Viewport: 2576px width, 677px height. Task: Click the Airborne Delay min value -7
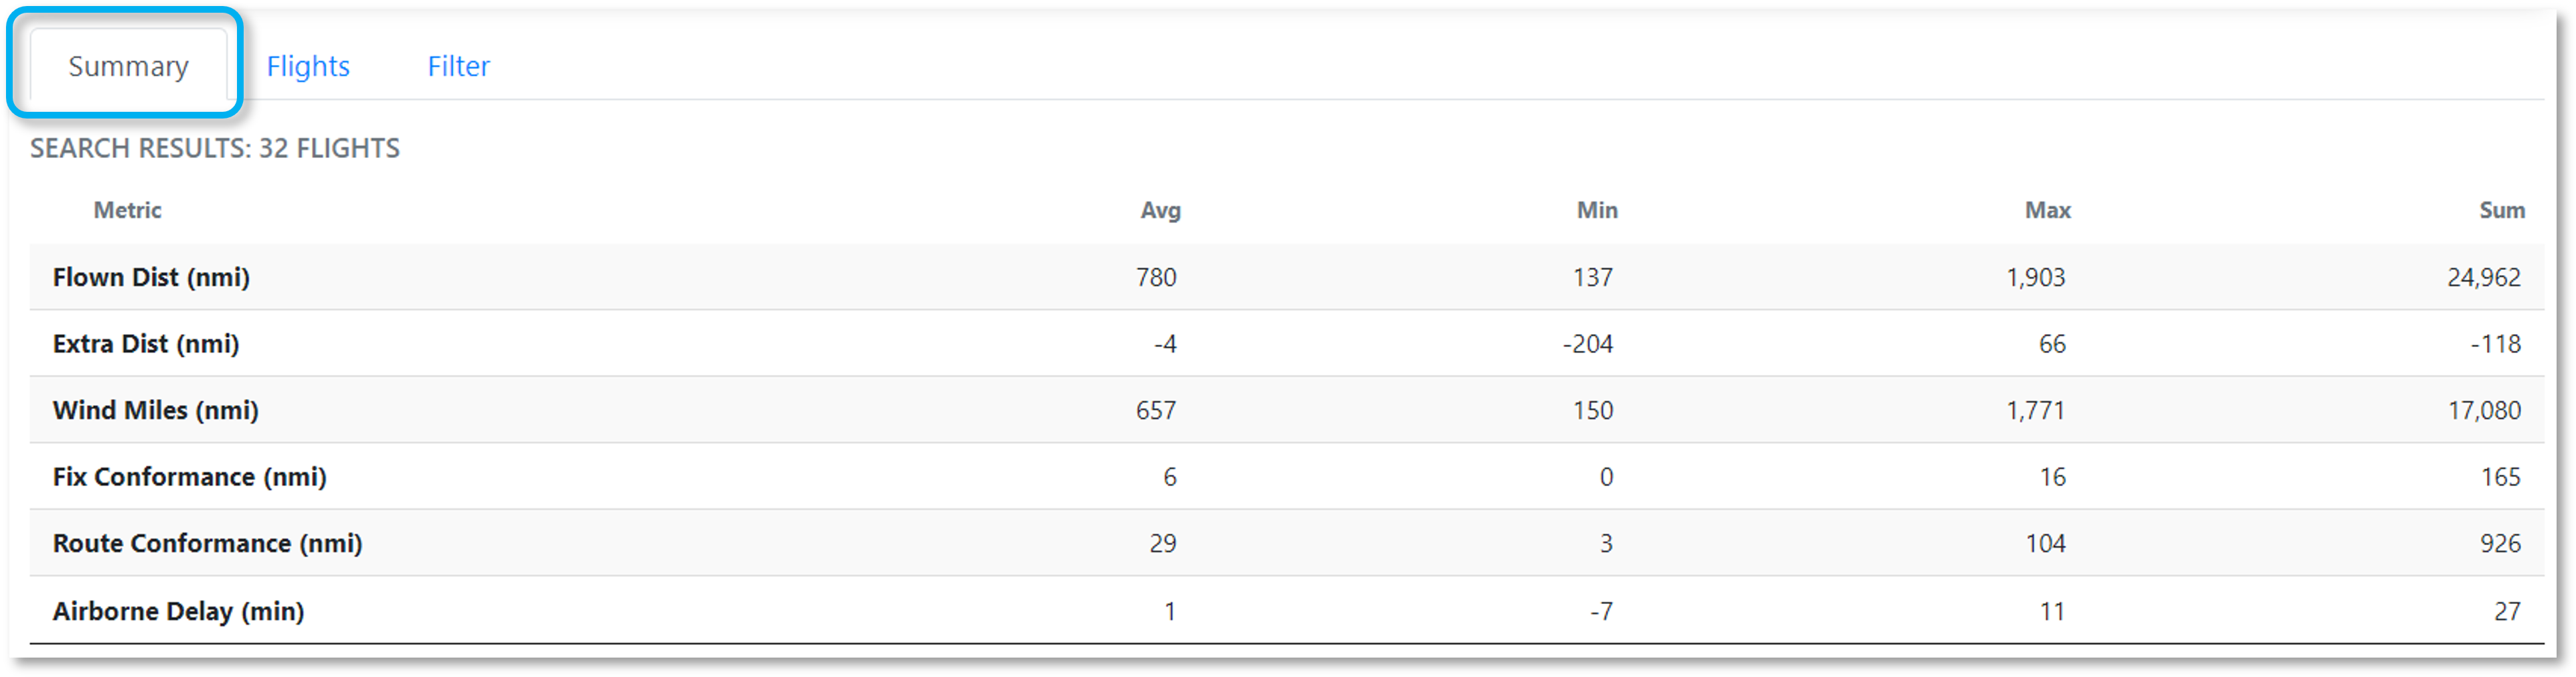pyautogui.click(x=1601, y=611)
